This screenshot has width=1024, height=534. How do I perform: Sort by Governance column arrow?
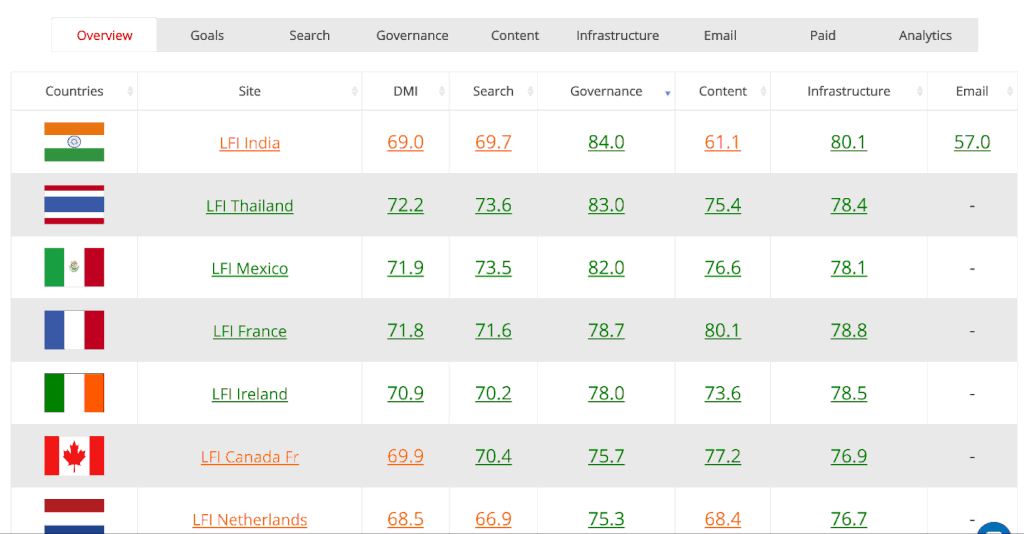click(667, 93)
